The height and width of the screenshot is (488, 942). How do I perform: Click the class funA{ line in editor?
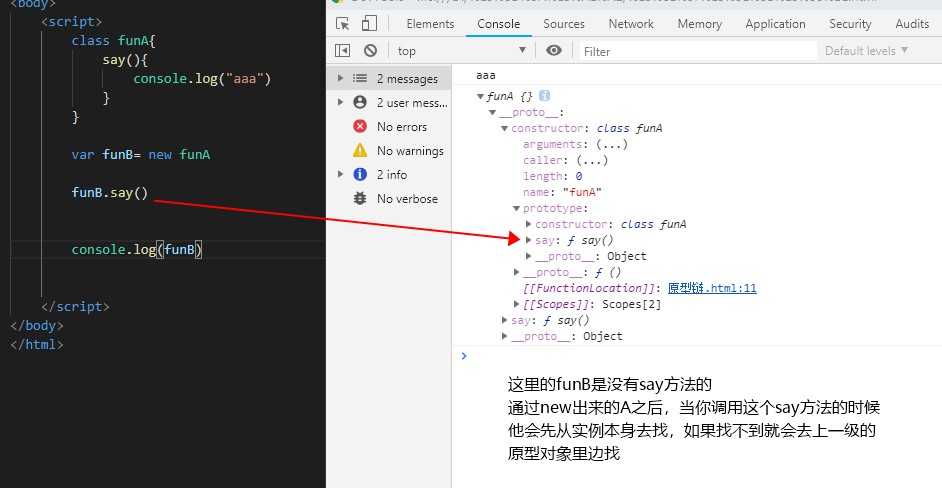click(x=114, y=40)
